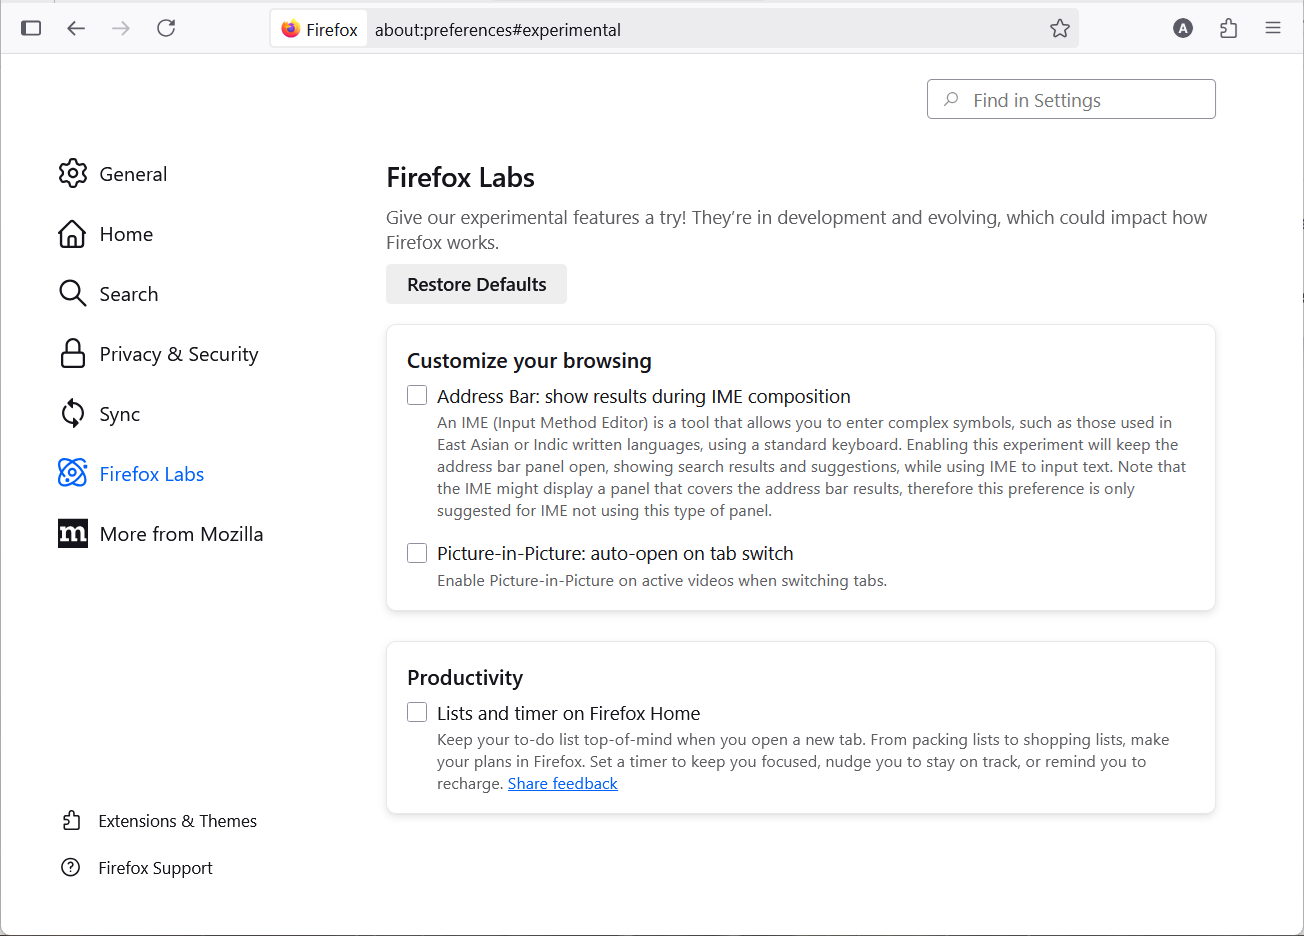Viewport: 1304px width, 936px height.
Task: Enable Picture-in-Picture auto-open on tab switch
Action: point(417,553)
